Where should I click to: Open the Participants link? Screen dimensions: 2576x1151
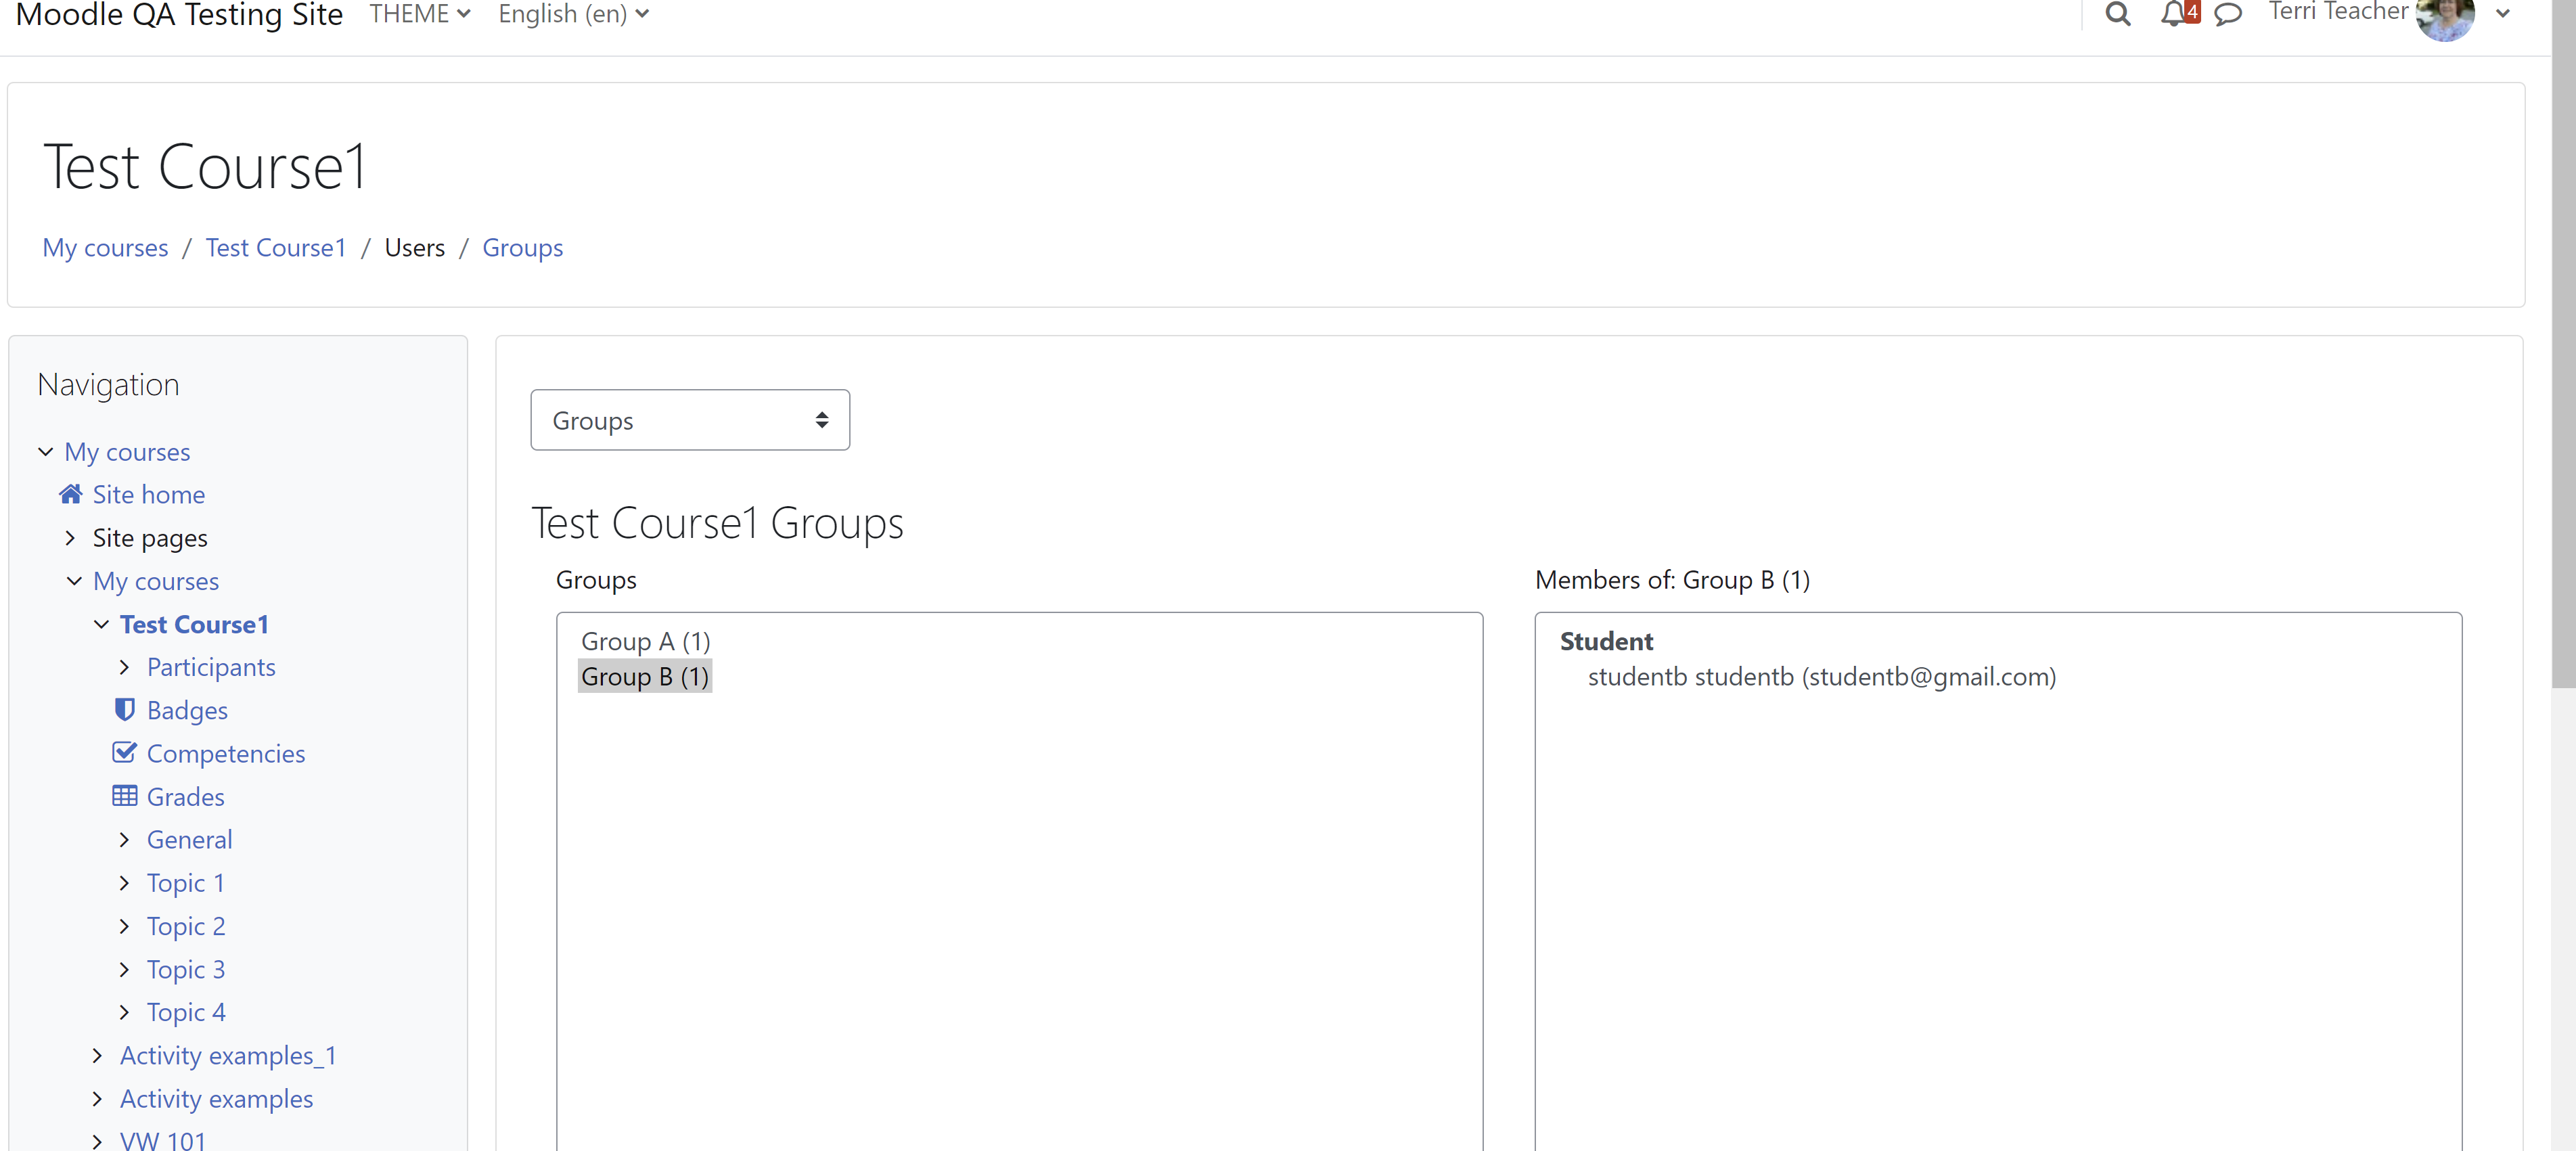pos(211,667)
